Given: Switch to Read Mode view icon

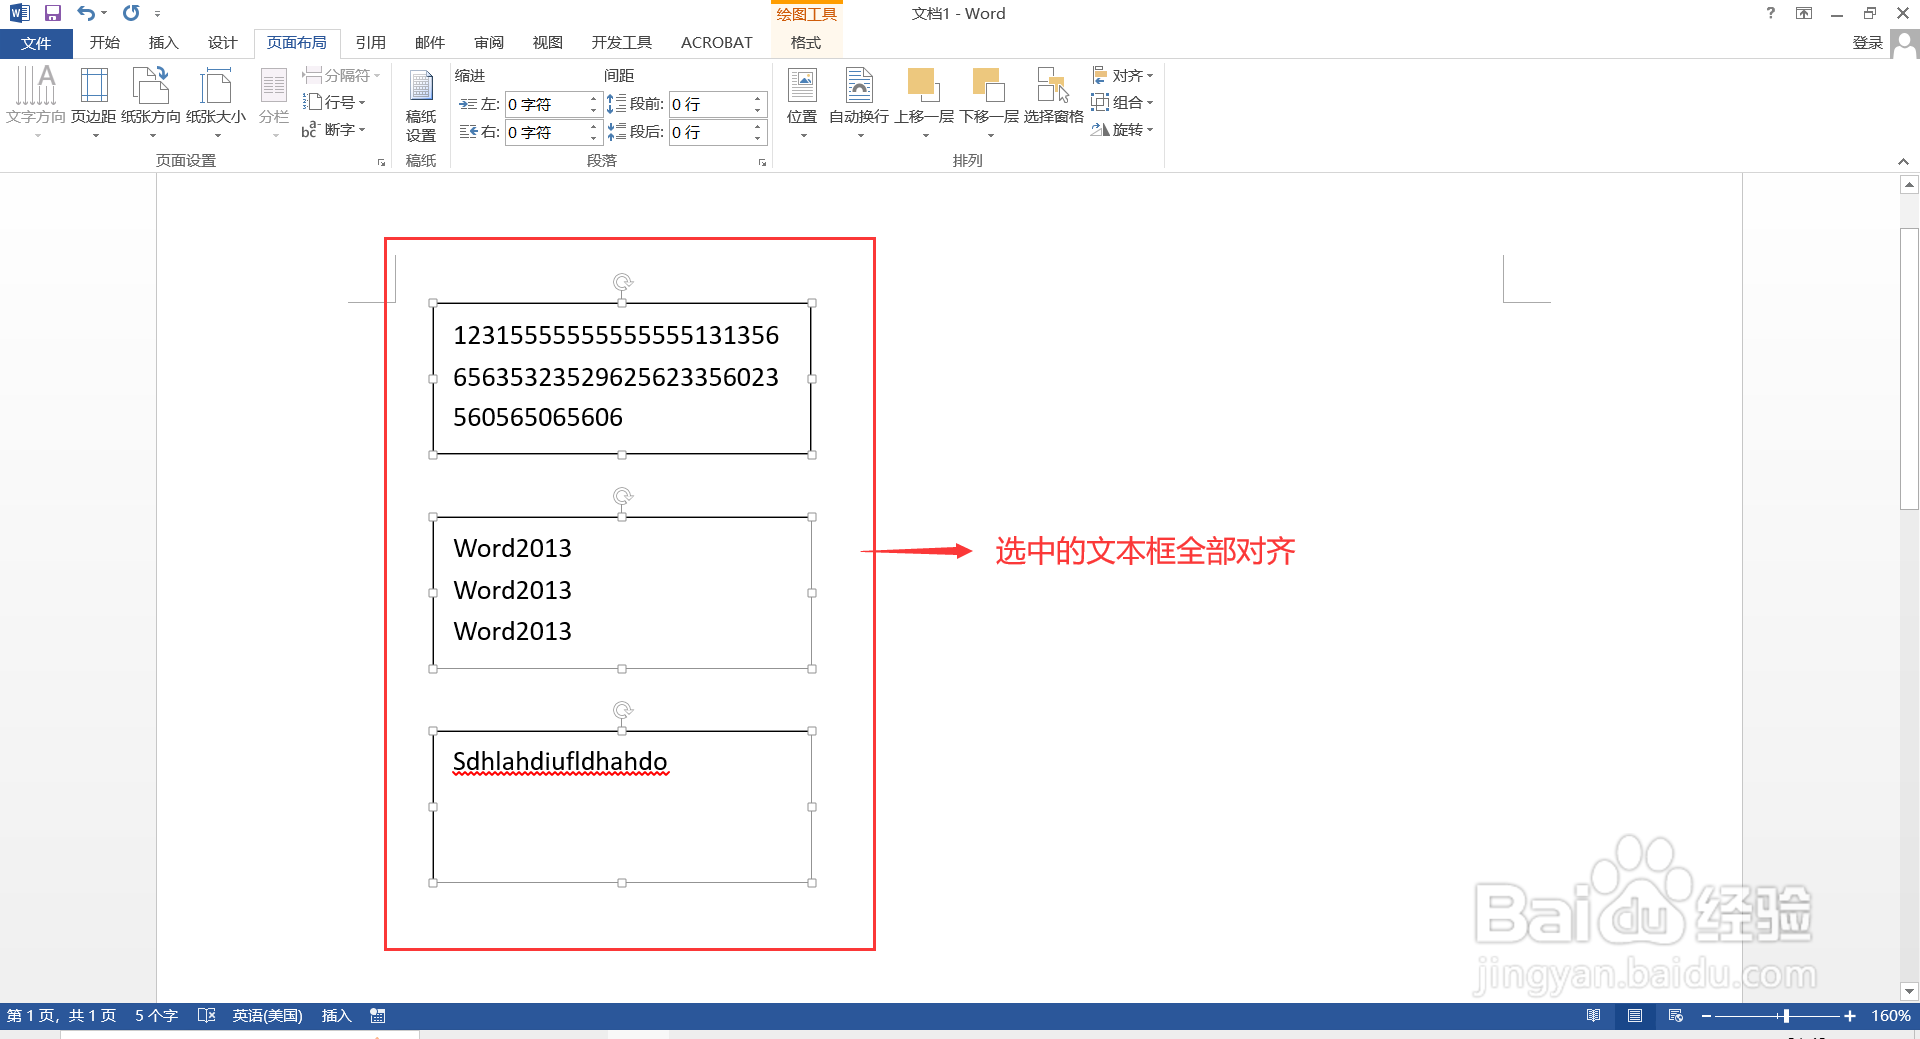Looking at the screenshot, I should click(1594, 1015).
